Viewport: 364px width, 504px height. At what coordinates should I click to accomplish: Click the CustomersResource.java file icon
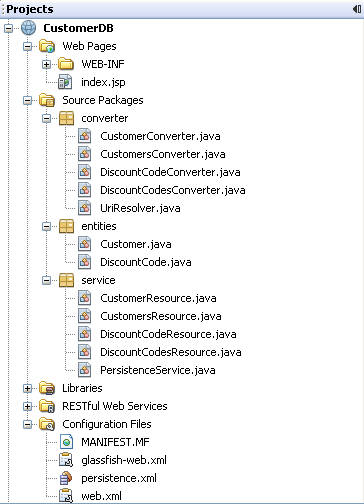coord(85,316)
